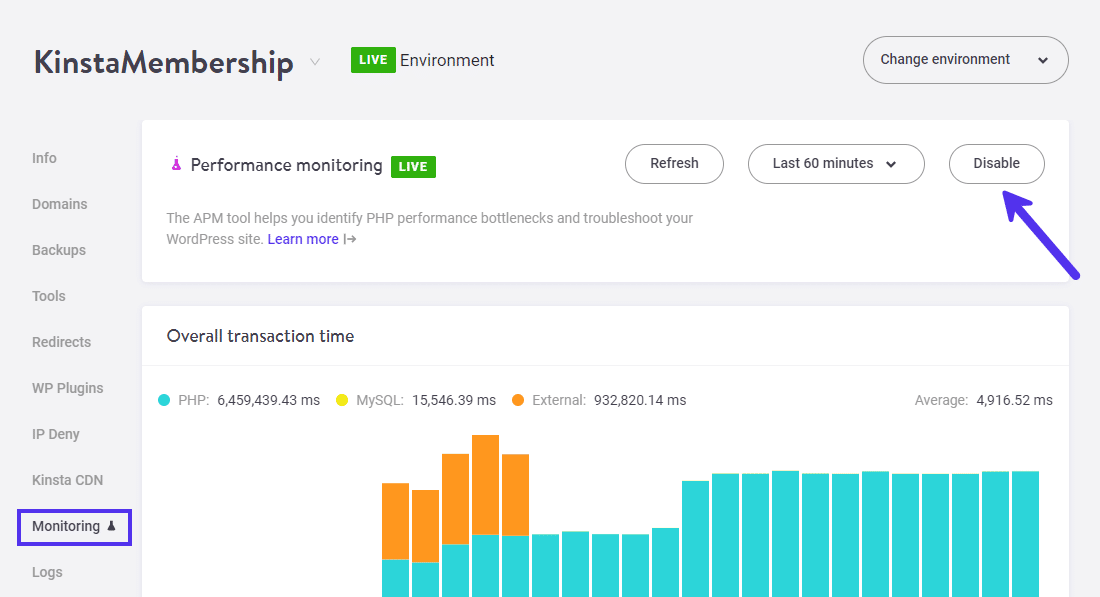1100x597 pixels.
Task: Expand the KinstaMembership site switcher
Action: [315, 61]
